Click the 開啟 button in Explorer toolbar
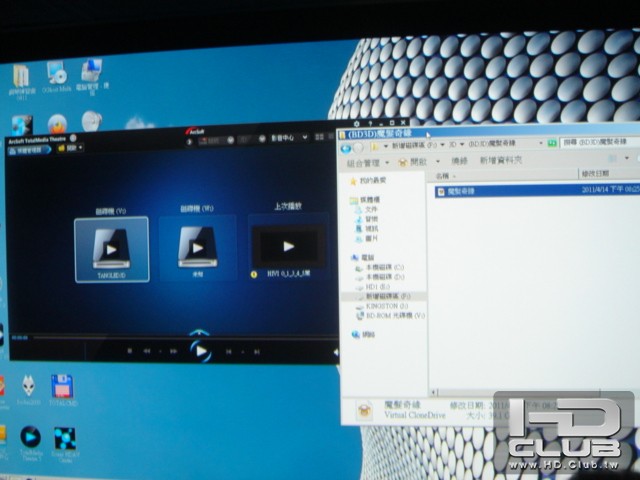The image size is (640, 480). (413, 162)
